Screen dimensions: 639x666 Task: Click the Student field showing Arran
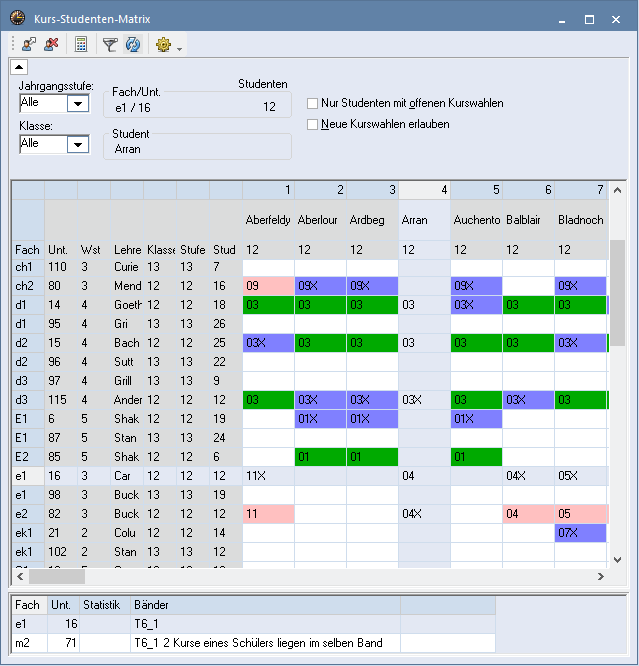(198, 149)
